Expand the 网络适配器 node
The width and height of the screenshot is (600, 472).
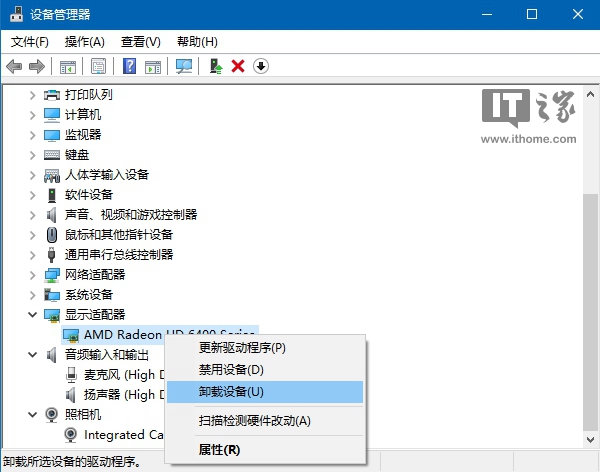coord(33,275)
